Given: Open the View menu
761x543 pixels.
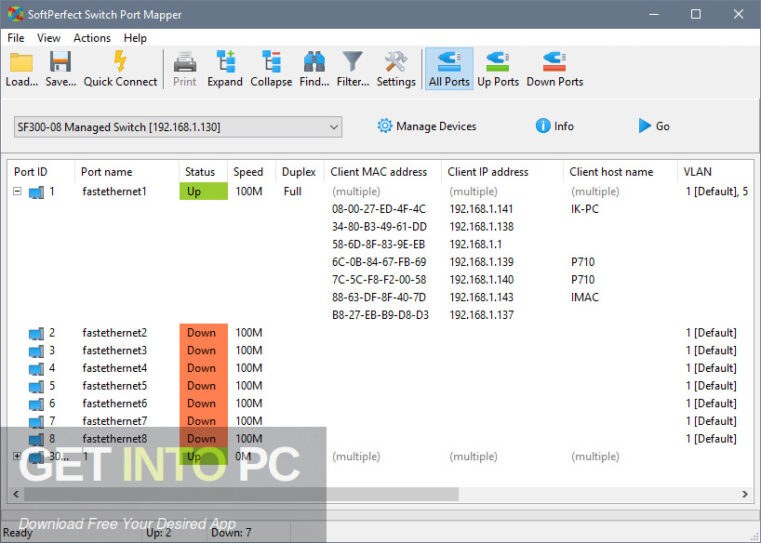Looking at the screenshot, I should pyautogui.click(x=49, y=38).
